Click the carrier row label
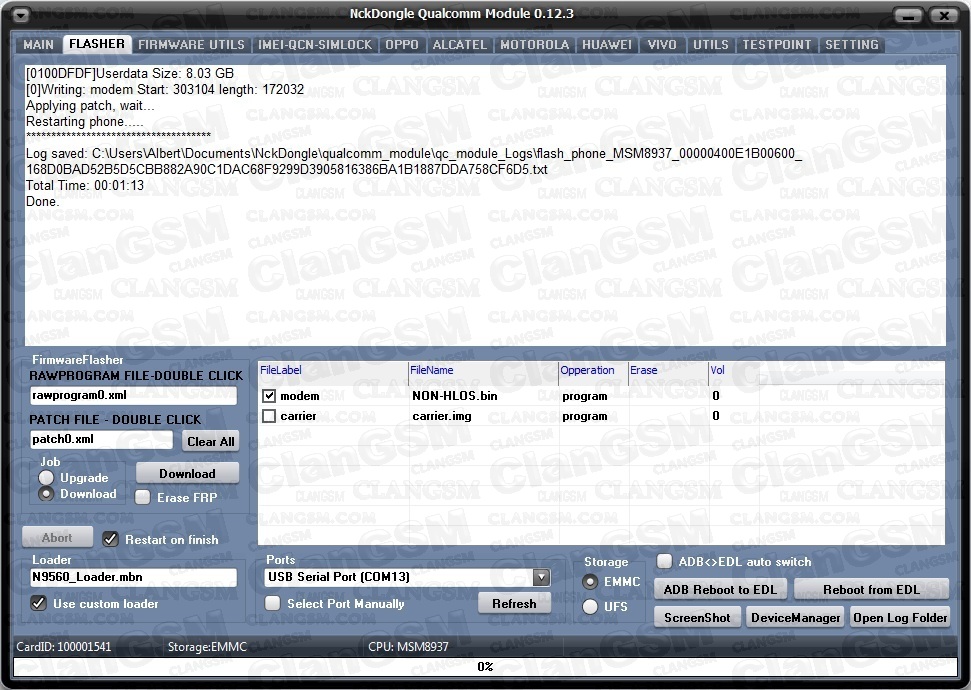 [298, 416]
